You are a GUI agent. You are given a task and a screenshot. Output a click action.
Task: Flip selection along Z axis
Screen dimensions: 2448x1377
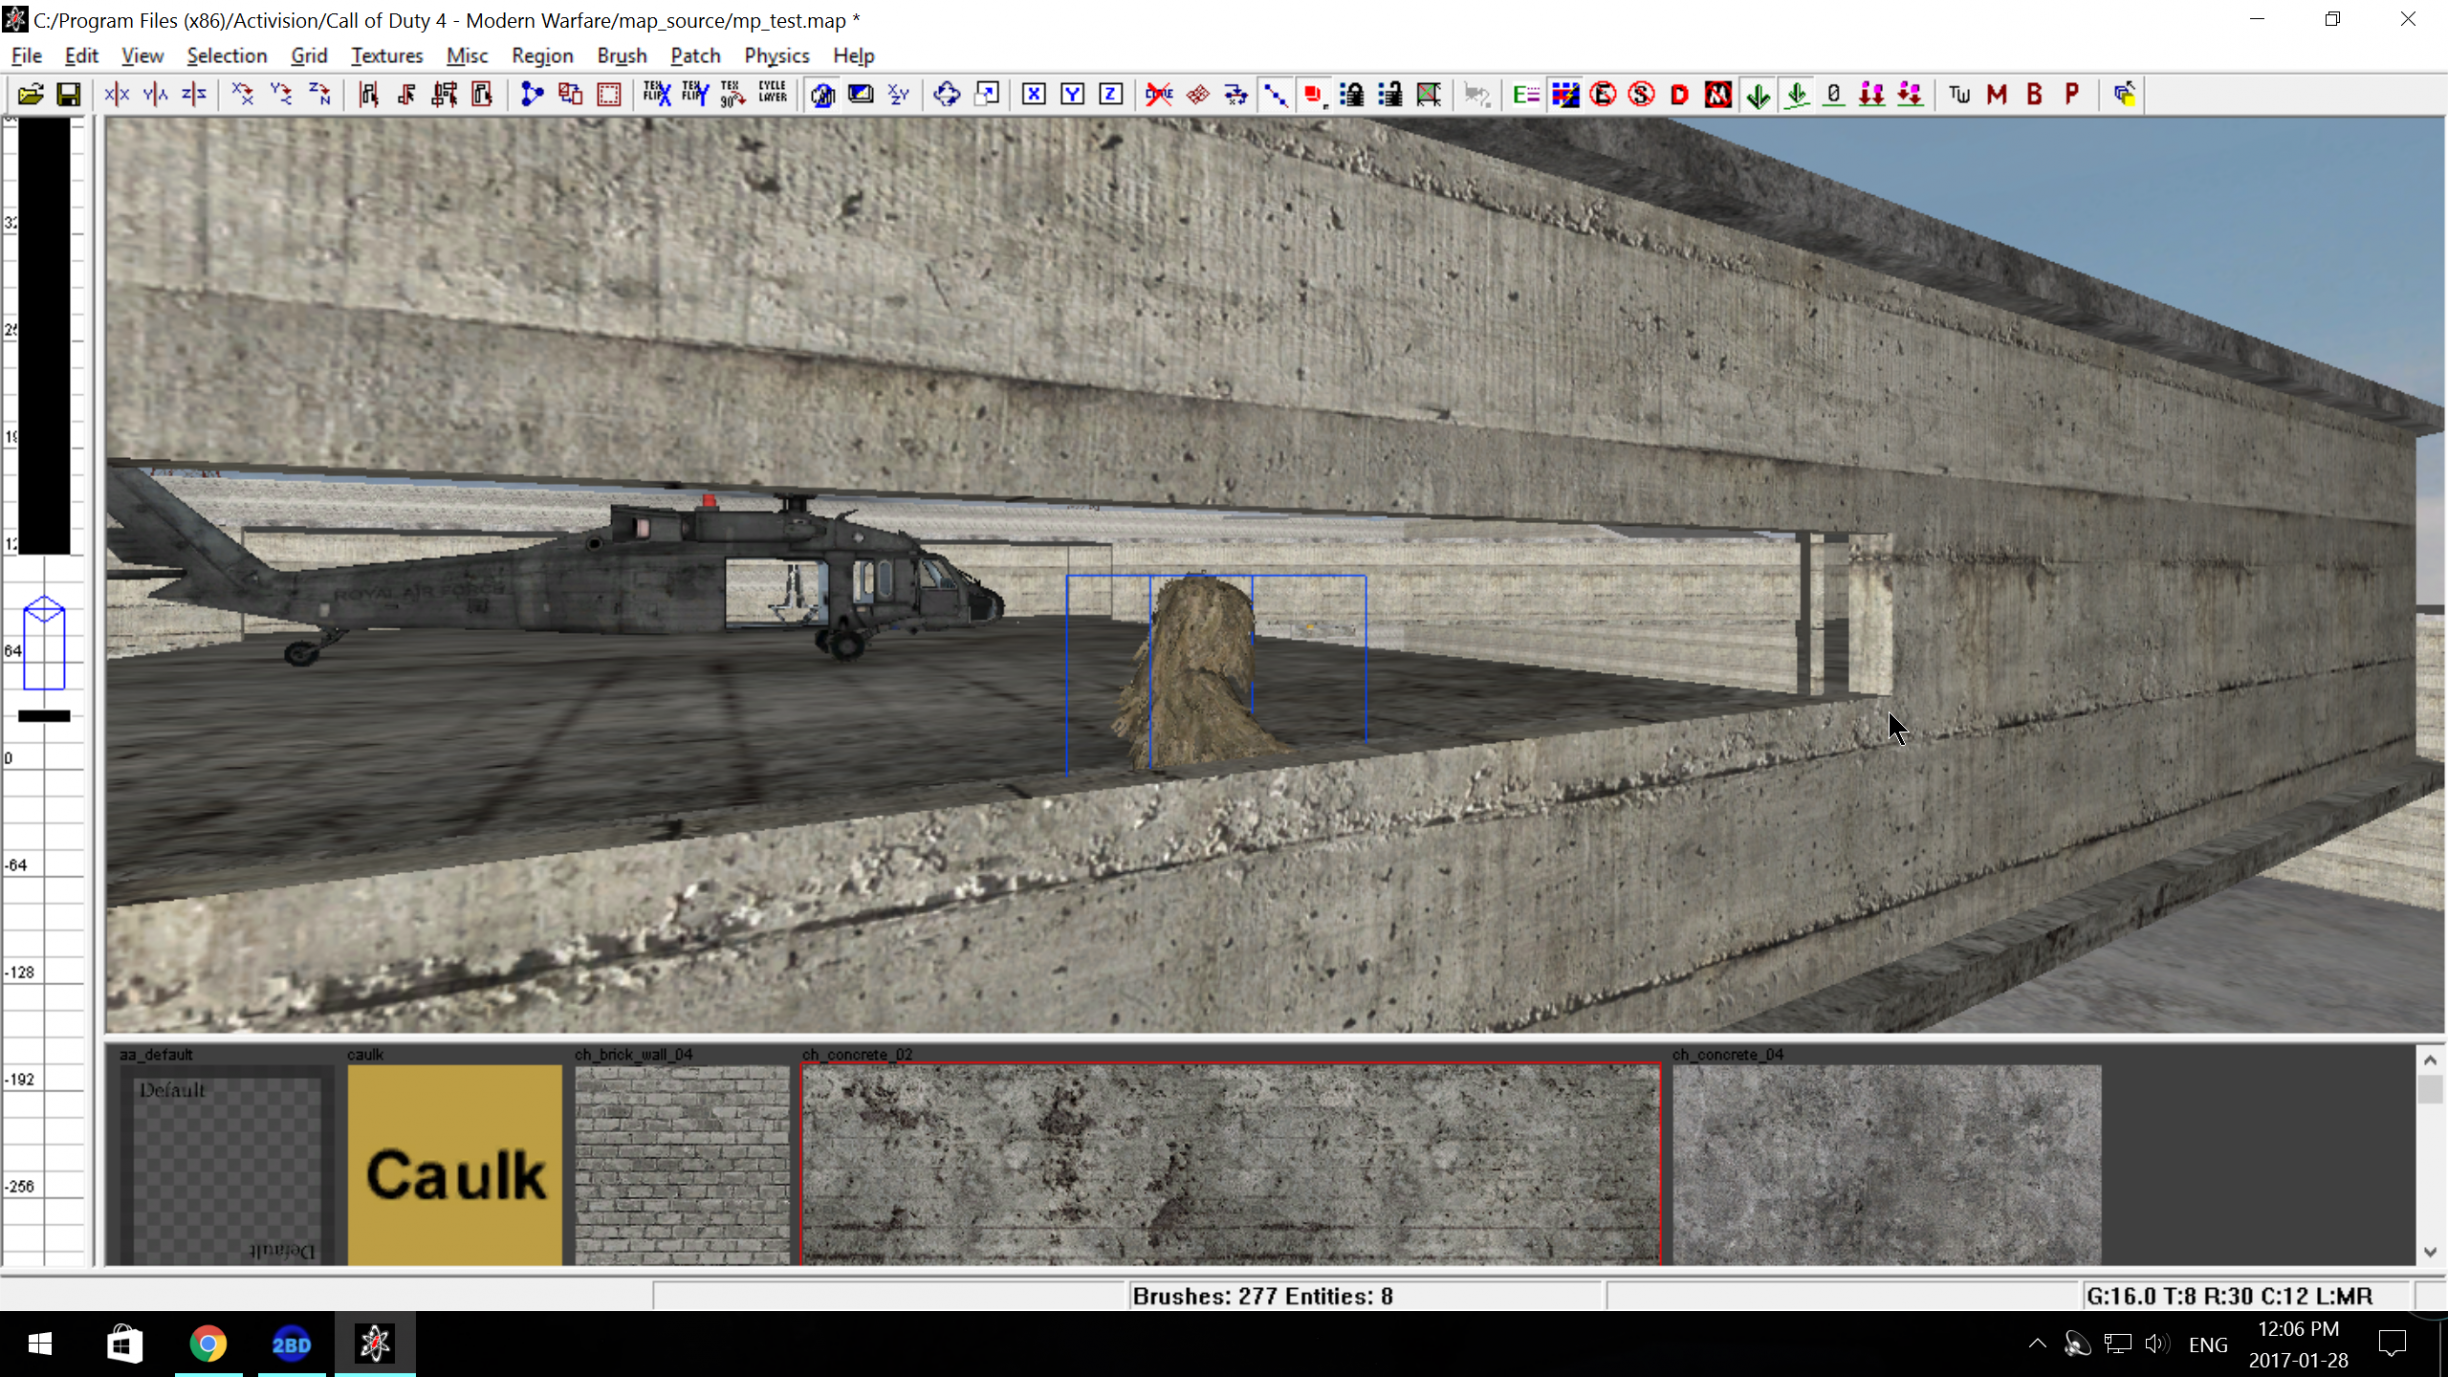coord(194,94)
